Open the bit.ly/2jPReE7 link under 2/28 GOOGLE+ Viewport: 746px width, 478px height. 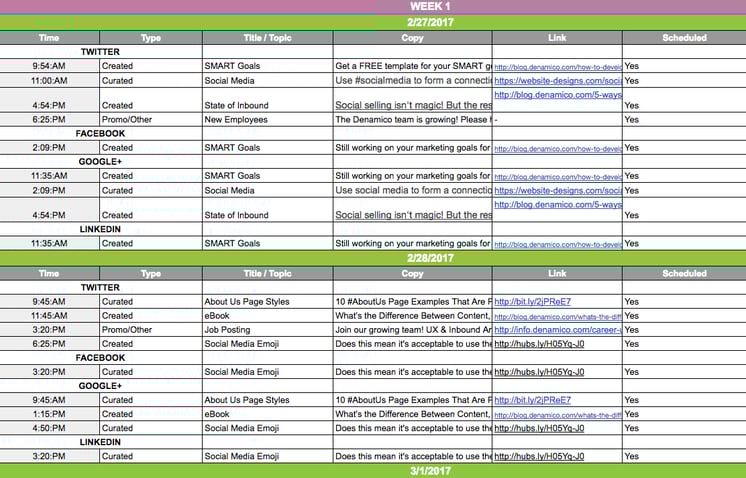(532, 400)
